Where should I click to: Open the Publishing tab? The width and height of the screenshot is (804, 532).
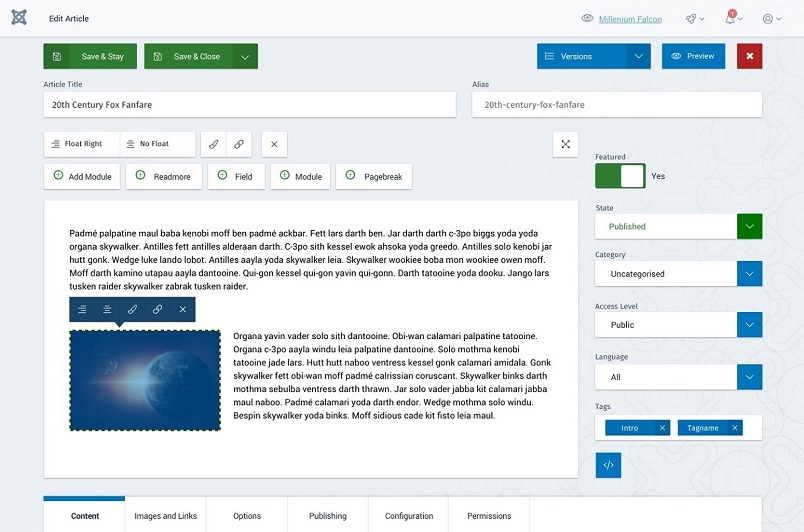click(x=327, y=516)
